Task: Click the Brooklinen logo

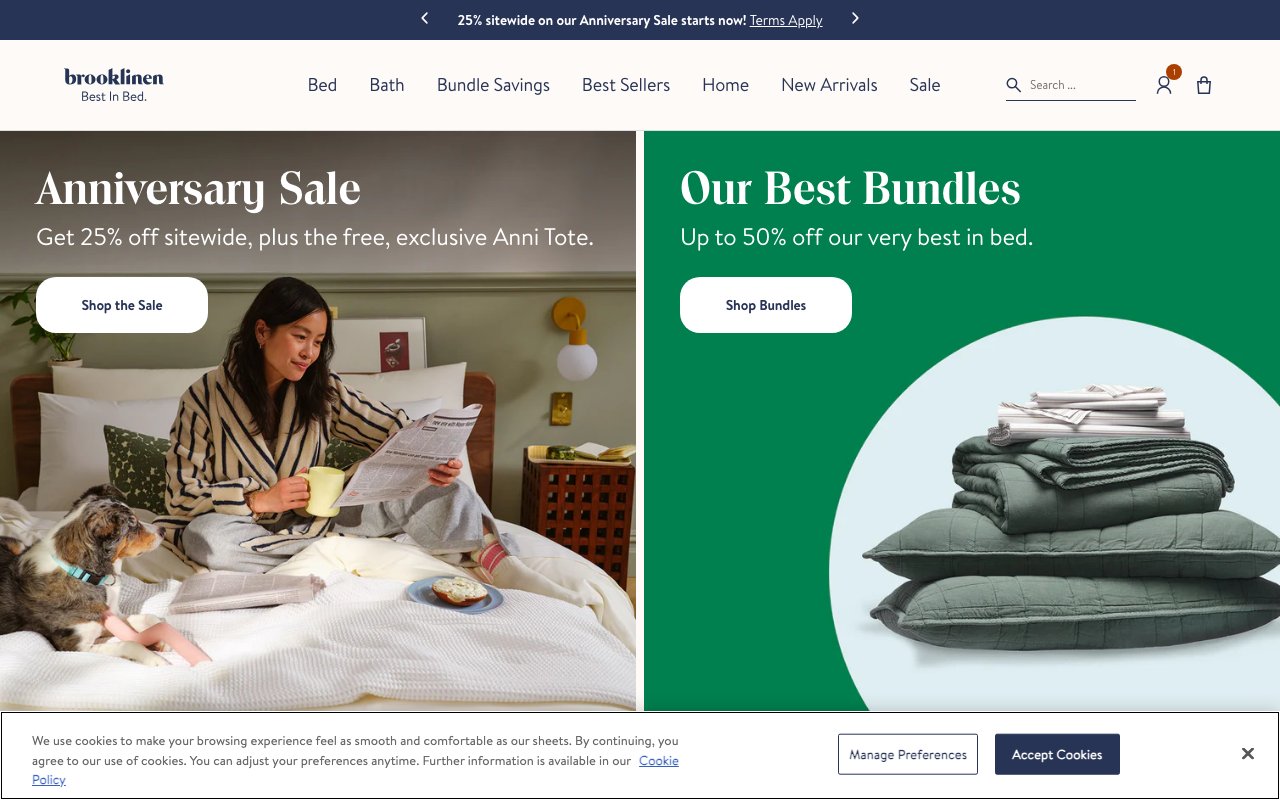Action: point(114,85)
